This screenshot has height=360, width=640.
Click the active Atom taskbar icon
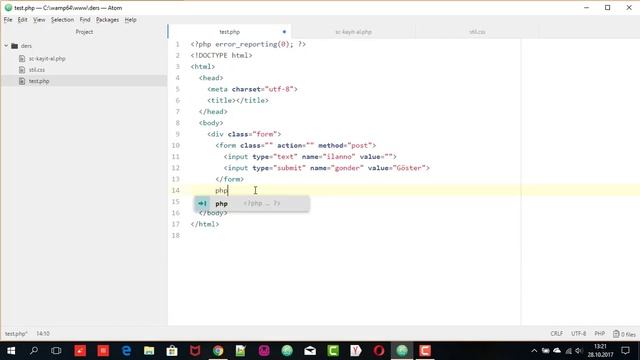tap(402, 351)
